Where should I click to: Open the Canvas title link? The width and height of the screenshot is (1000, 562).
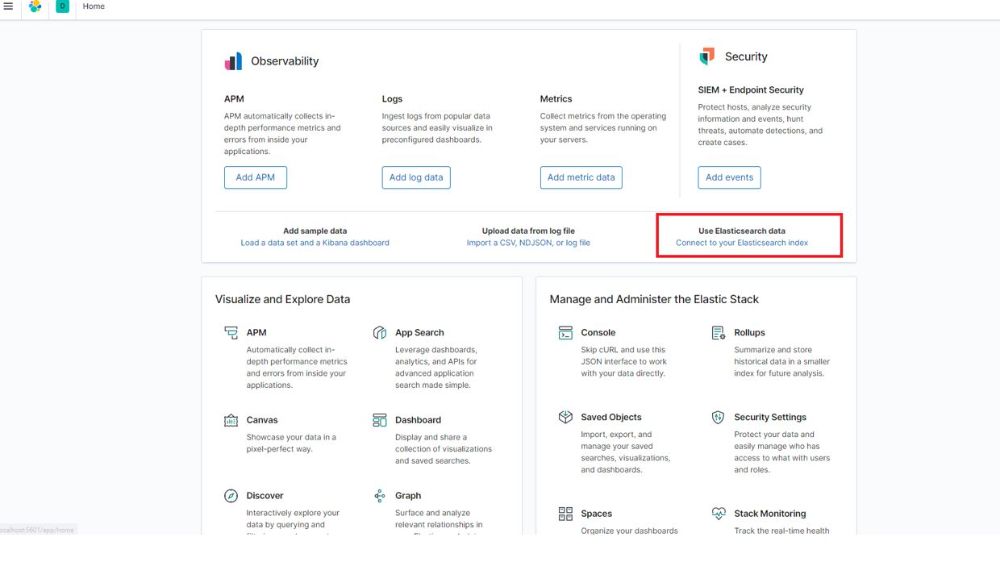point(261,420)
